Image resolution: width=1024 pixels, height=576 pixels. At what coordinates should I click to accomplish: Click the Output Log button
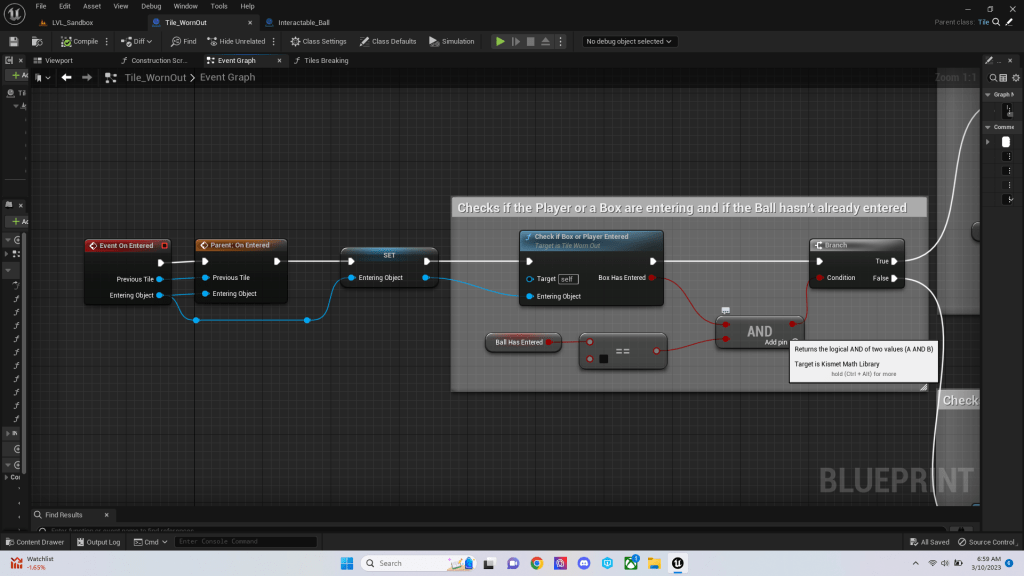(x=98, y=542)
